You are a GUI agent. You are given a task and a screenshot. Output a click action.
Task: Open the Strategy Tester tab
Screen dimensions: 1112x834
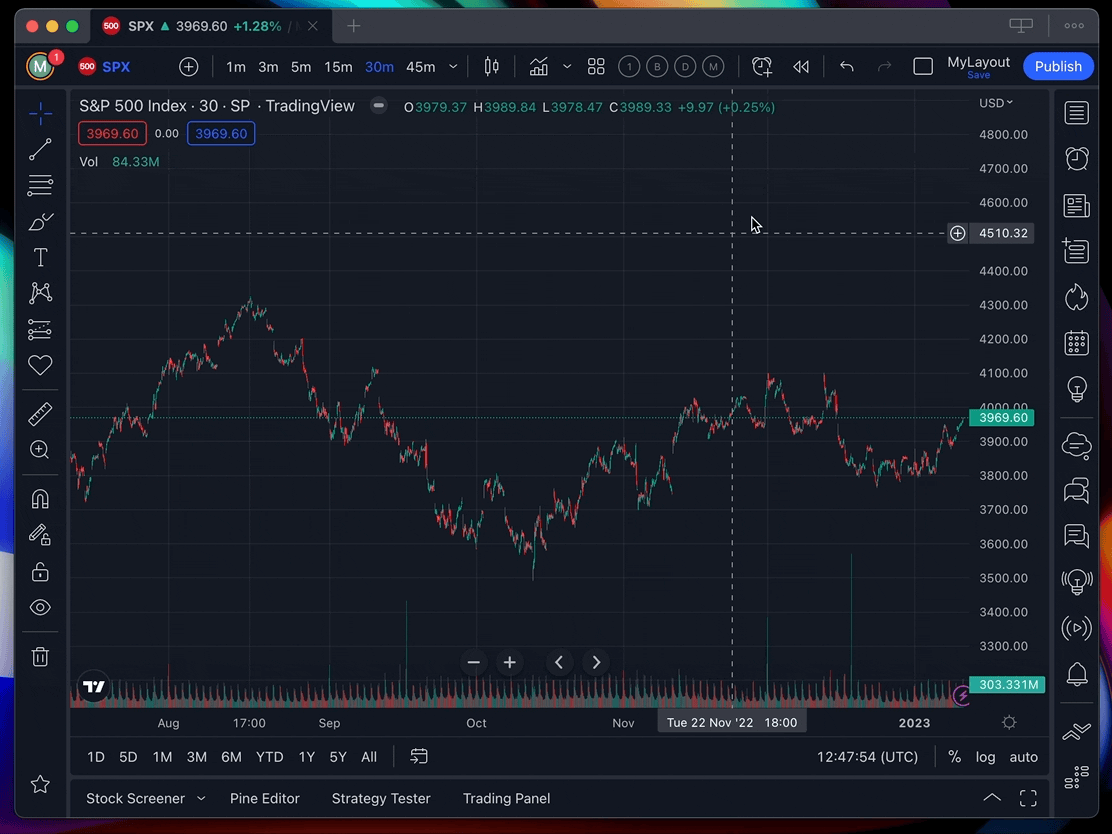380,798
